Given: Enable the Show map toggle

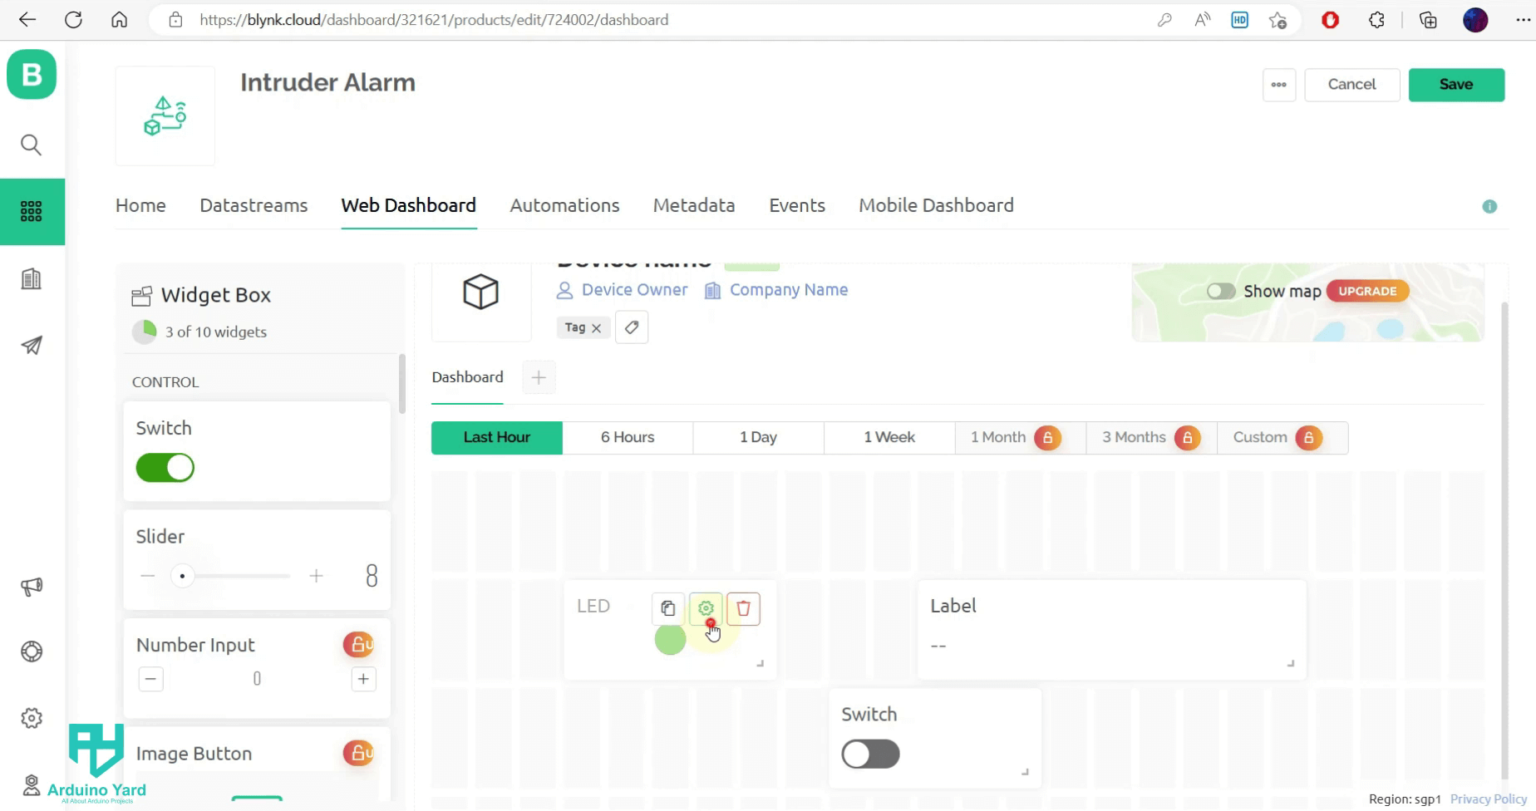Looking at the screenshot, I should [x=1220, y=291].
